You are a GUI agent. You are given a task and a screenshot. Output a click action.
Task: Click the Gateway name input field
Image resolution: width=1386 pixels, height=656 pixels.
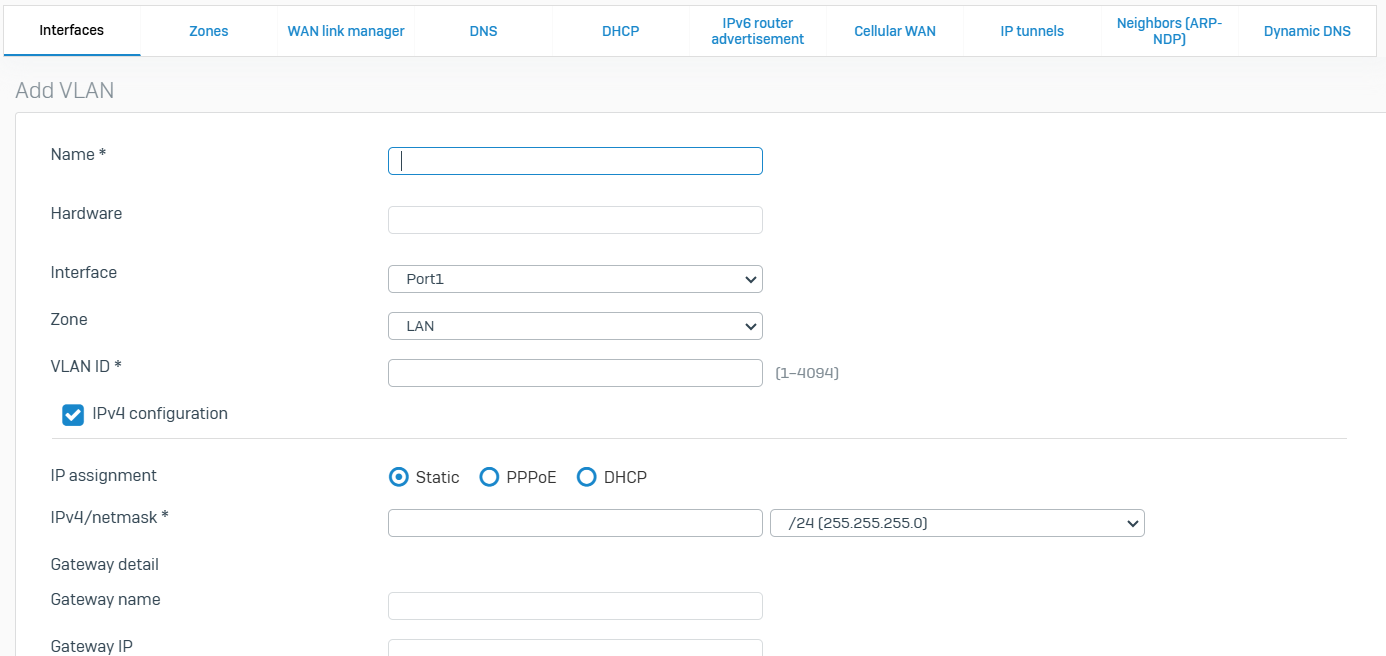click(575, 606)
